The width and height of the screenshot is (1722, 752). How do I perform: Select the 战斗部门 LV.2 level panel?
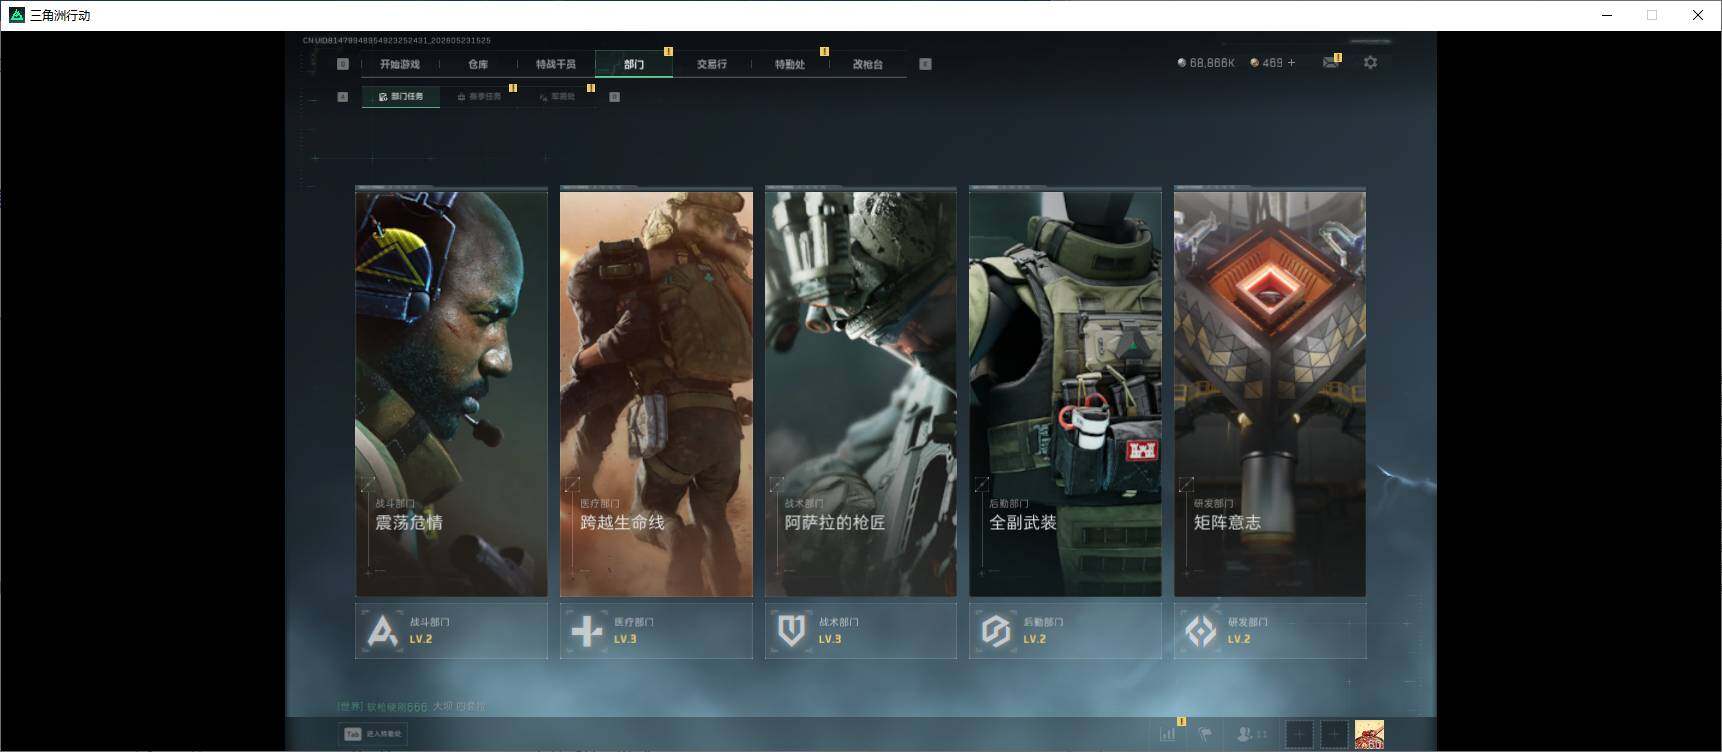[x=451, y=630]
